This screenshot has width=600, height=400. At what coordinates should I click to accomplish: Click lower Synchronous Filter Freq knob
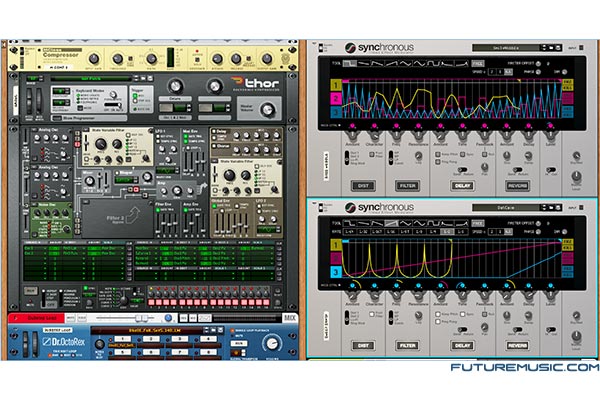(x=396, y=295)
